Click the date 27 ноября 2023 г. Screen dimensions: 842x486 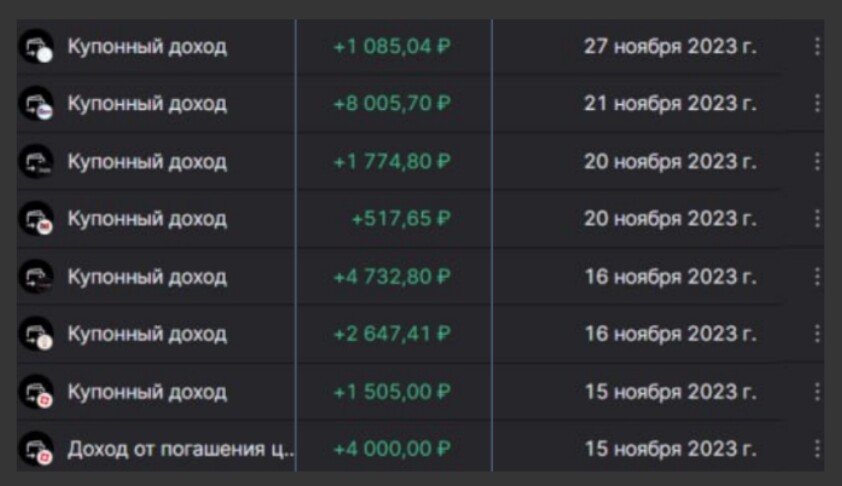670,47
